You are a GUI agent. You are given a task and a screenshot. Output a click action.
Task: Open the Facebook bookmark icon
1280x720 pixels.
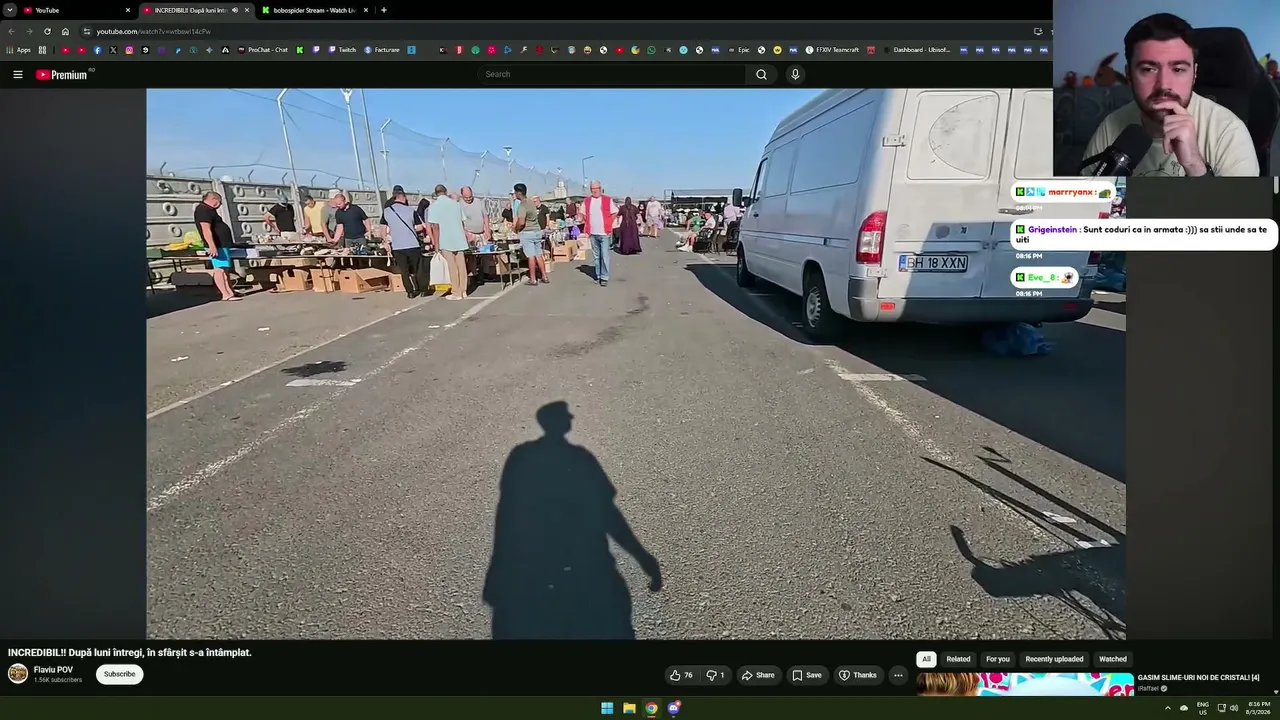[x=97, y=50]
